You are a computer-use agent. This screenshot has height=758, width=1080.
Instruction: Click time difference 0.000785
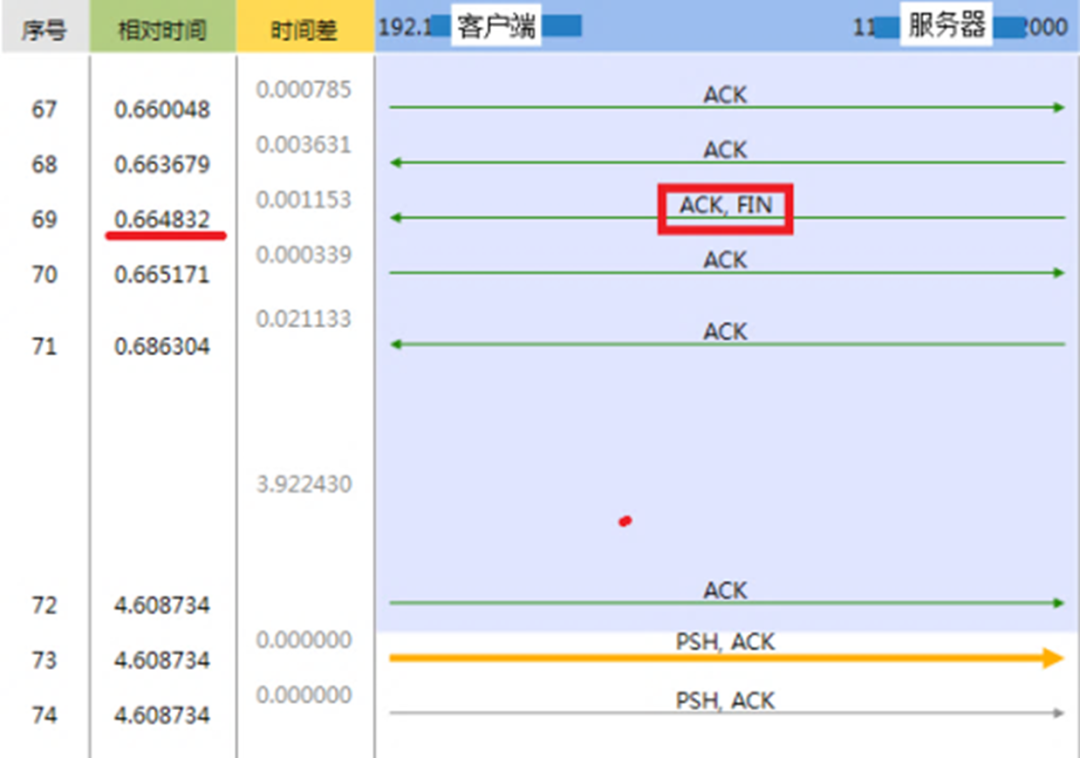[x=304, y=90]
